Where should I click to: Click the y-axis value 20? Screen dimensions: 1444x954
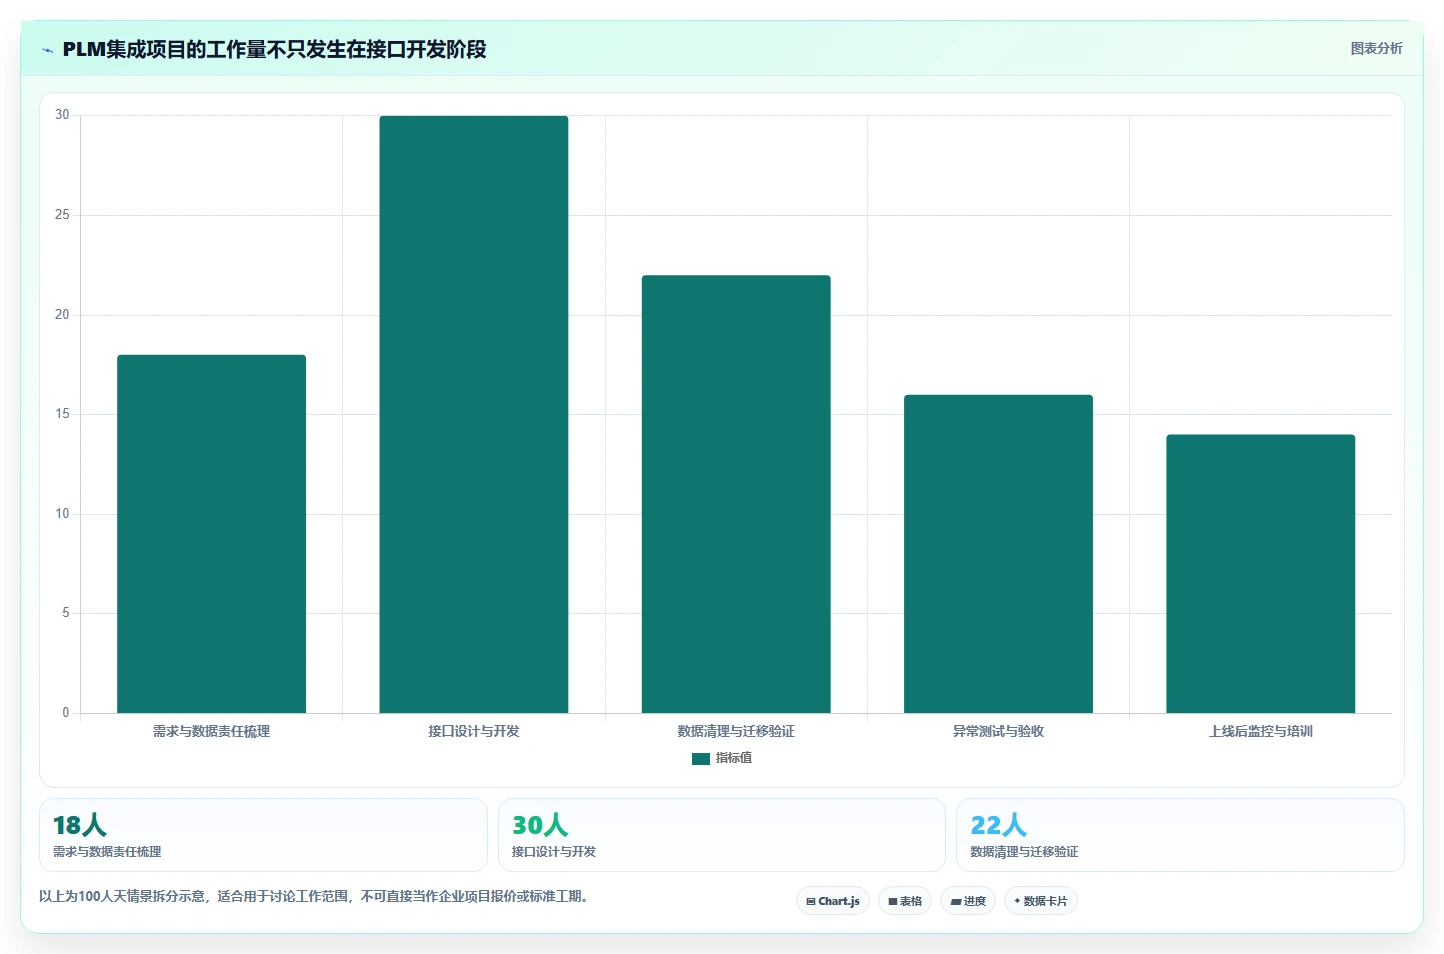point(62,315)
